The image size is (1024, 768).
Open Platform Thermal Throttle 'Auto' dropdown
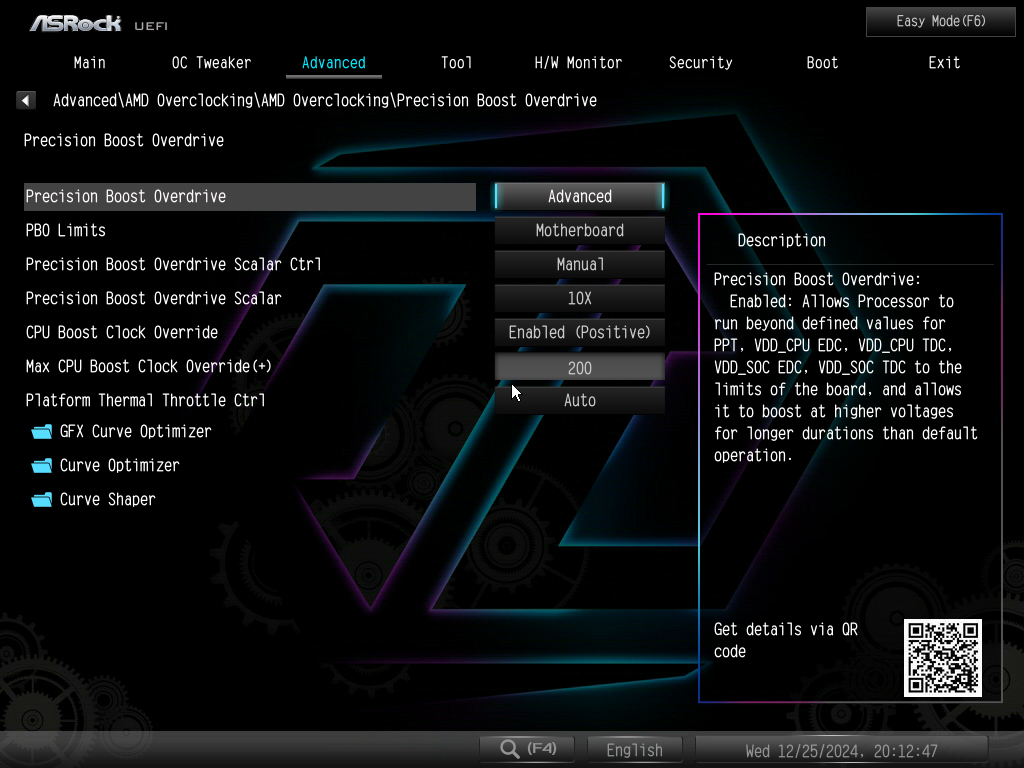[x=580, y=400]
